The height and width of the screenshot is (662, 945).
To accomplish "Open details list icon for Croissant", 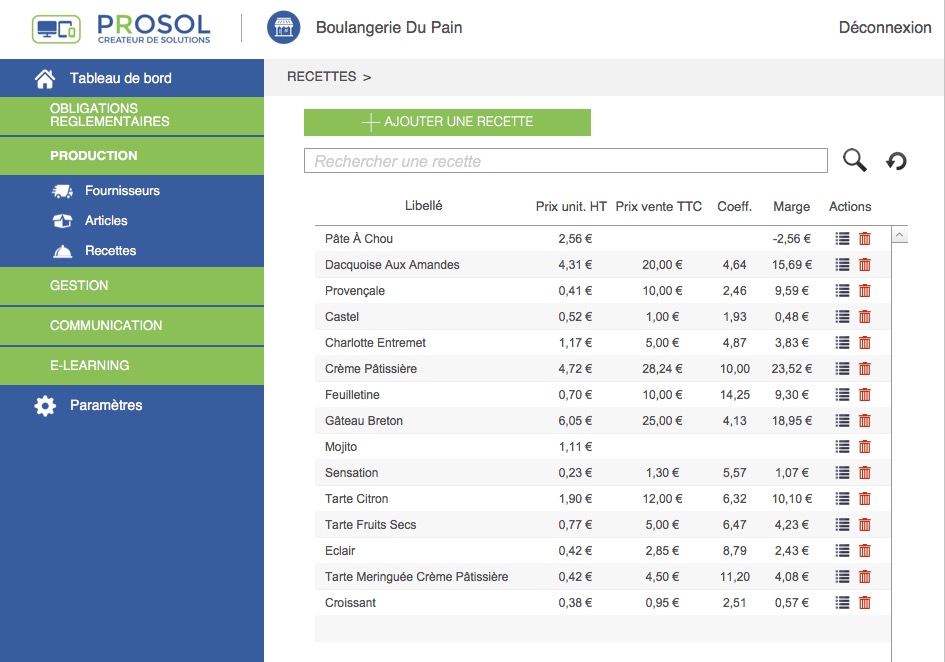I will [842, 603].
